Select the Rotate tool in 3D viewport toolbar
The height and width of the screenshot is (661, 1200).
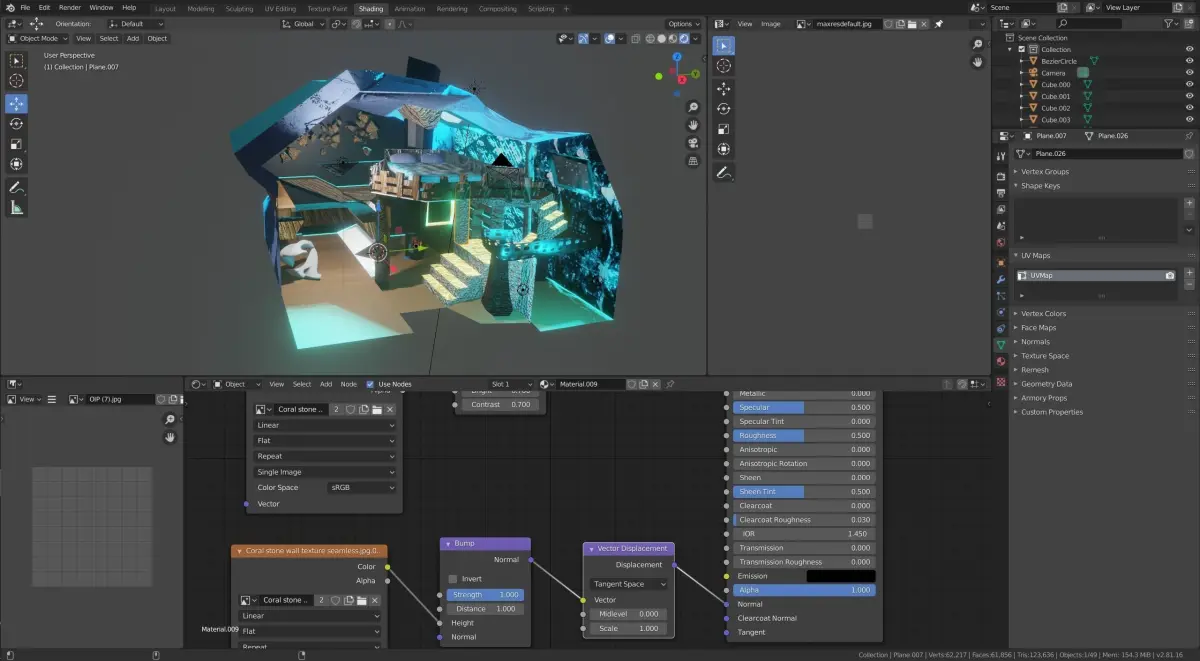[x=16, y=124]
